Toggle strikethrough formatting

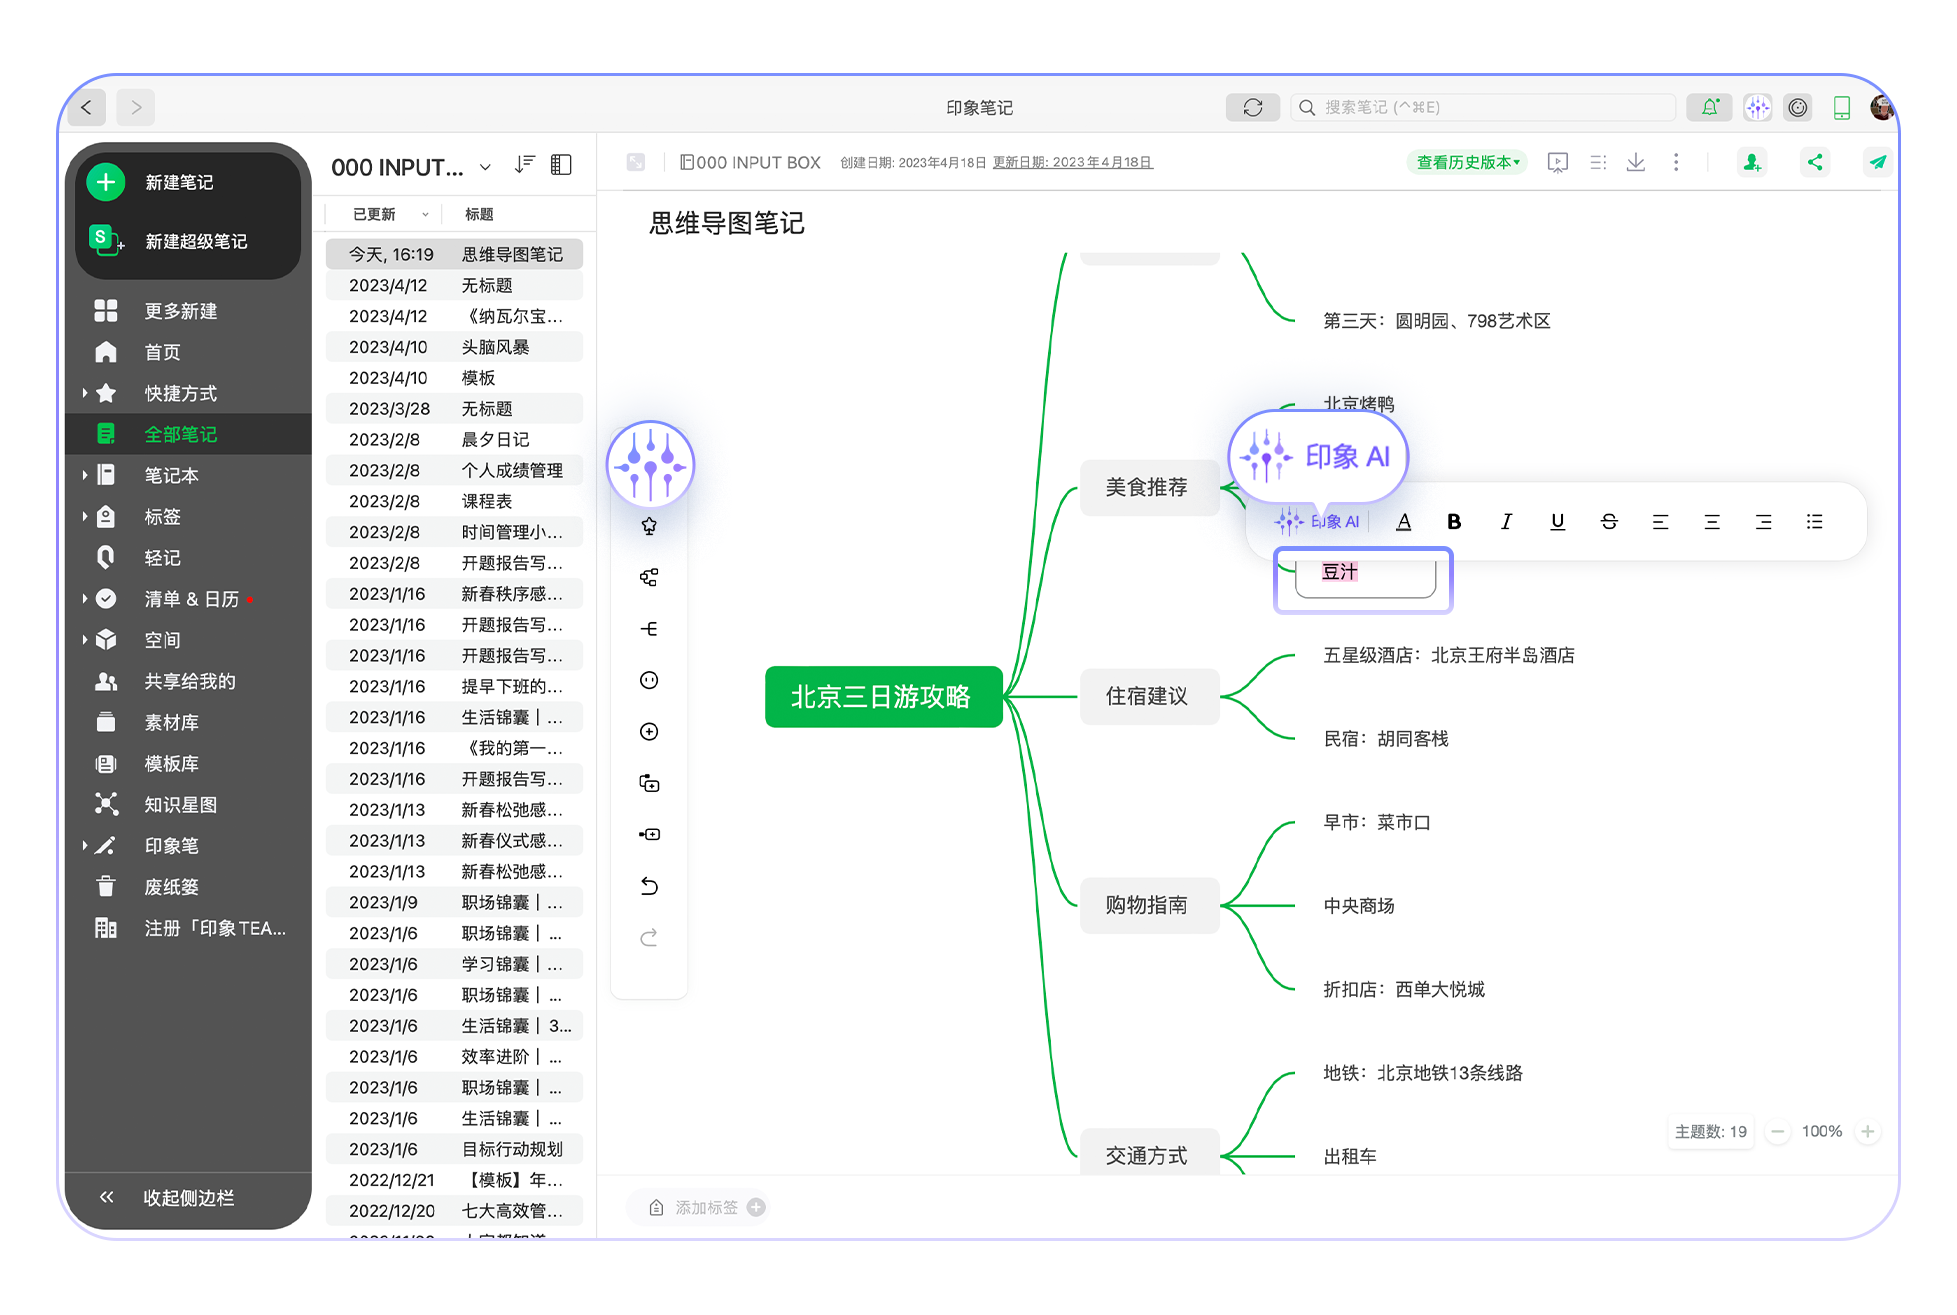pos(1609,521)
